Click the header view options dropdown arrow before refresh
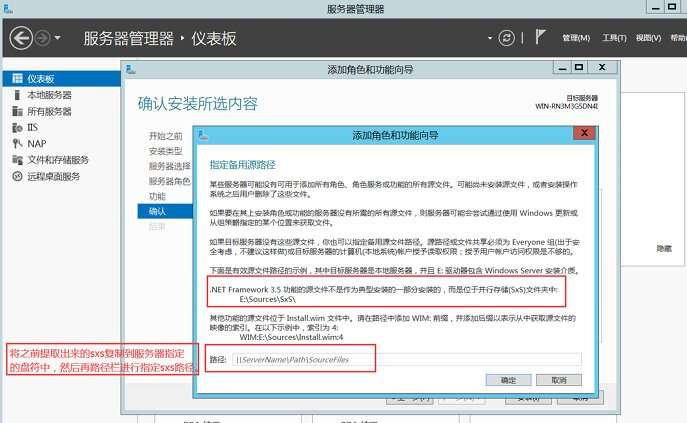Screen dimensions: 687x423 [x=490, y=38]
